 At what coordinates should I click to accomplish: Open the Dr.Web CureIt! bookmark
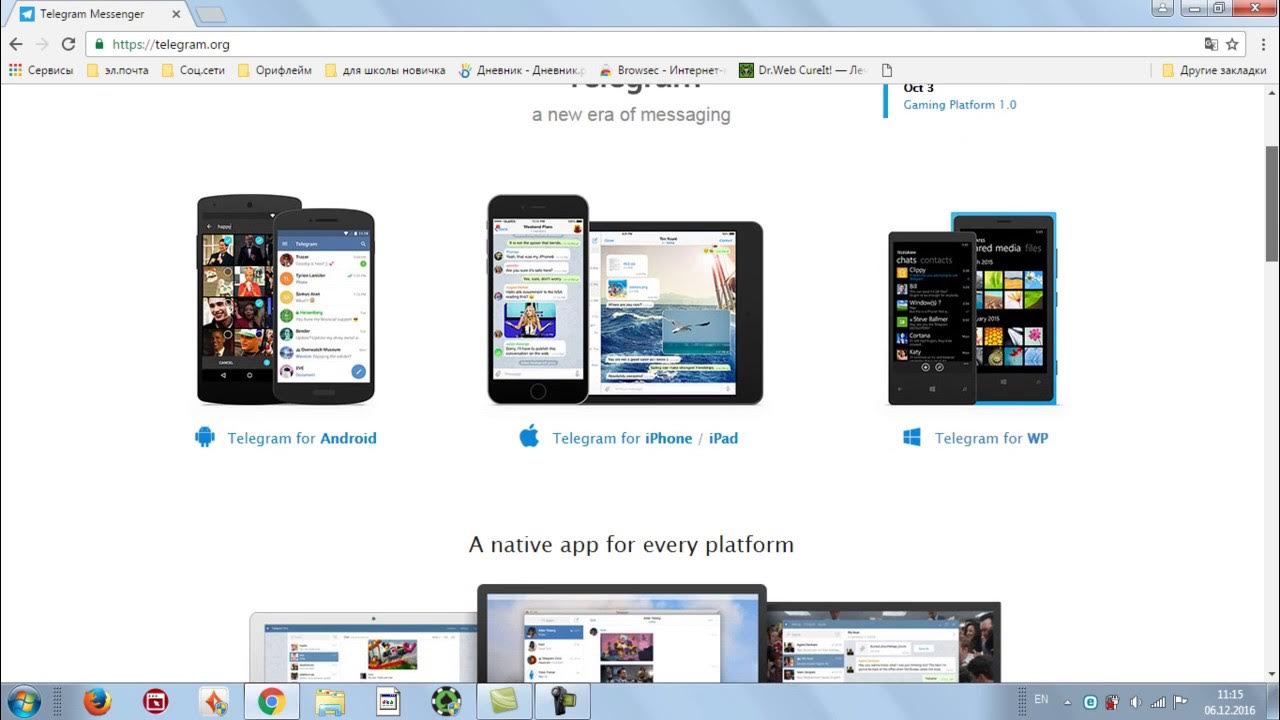(802, 70)
